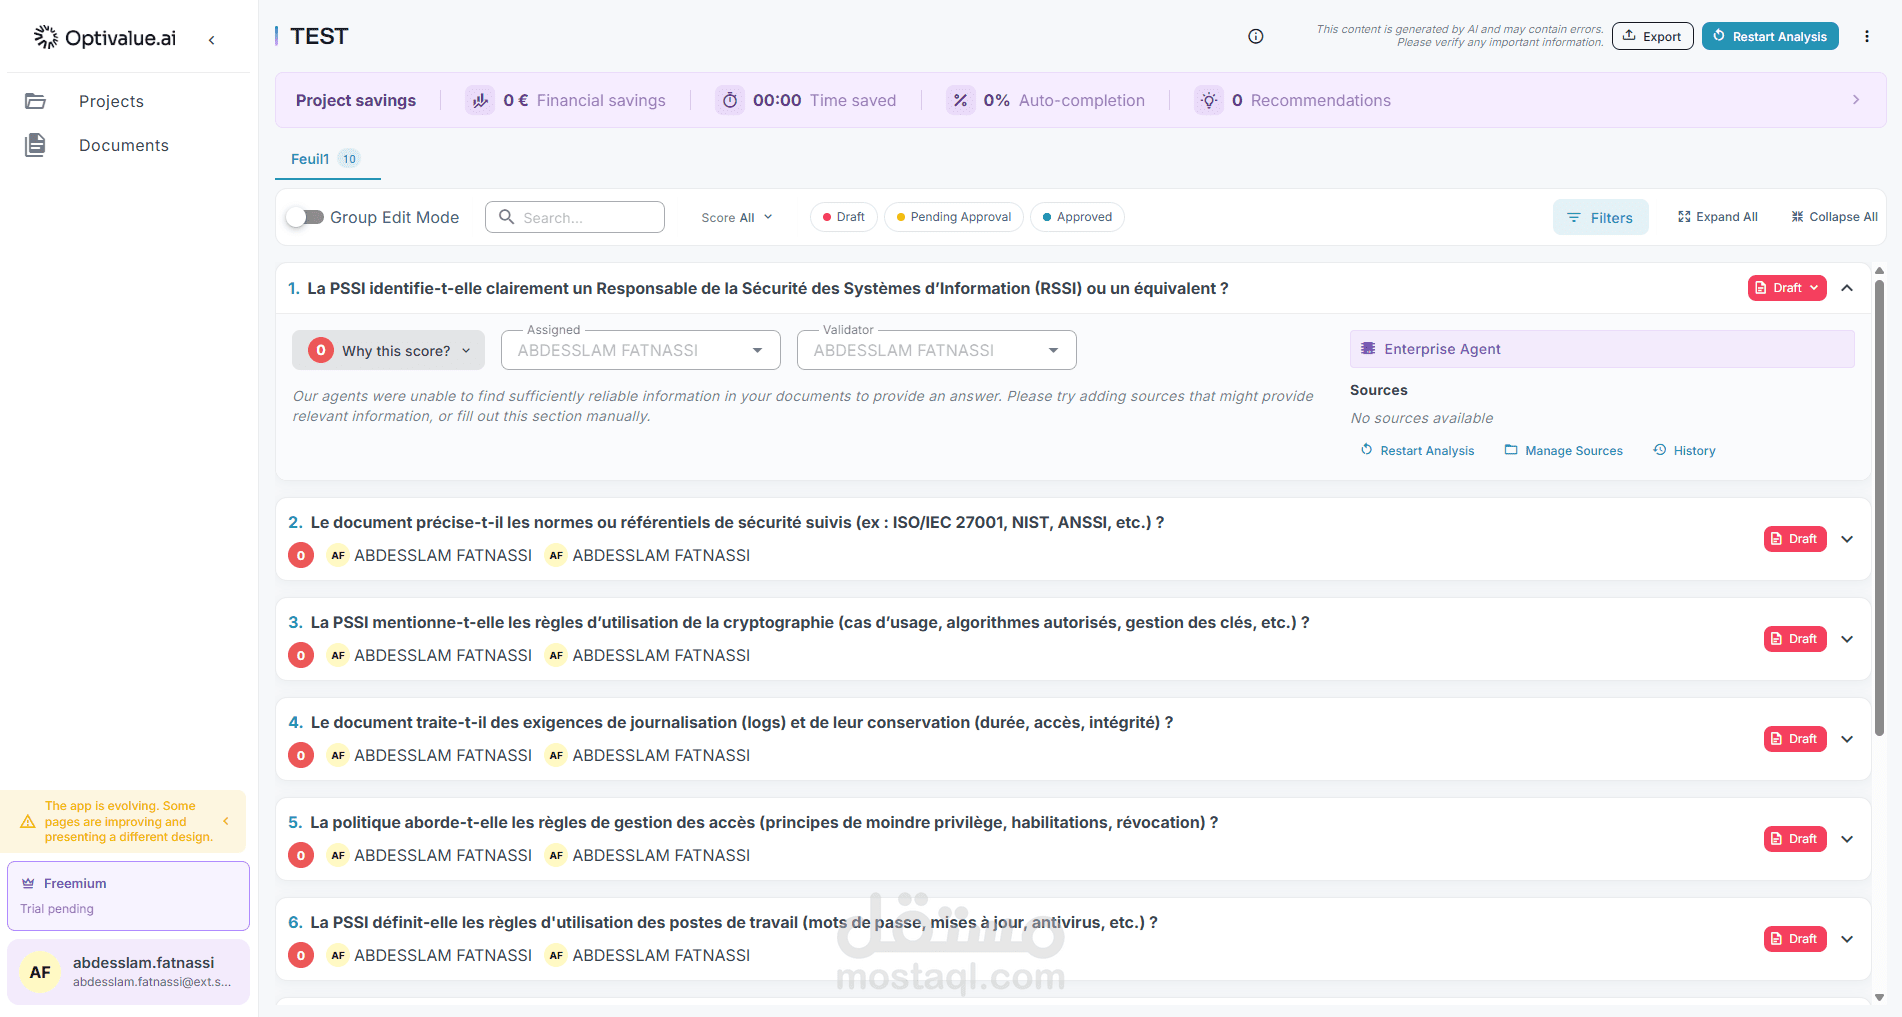Open the Score All dropdown
The width and height of the screenshot is (1902, 1017).
pyautogui.click(x=737, y=217)
